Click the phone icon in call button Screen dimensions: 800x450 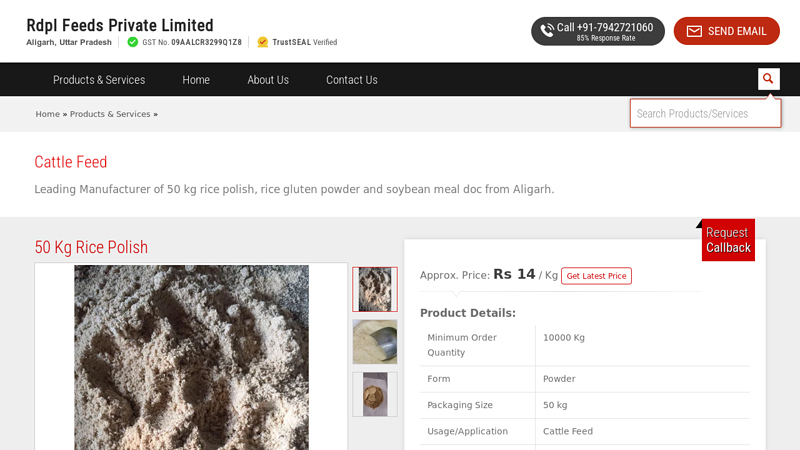tap(547, 31)
